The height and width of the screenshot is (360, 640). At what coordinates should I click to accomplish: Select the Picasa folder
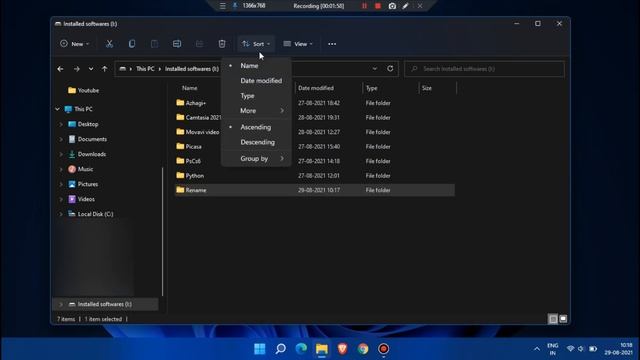[193, 147]
